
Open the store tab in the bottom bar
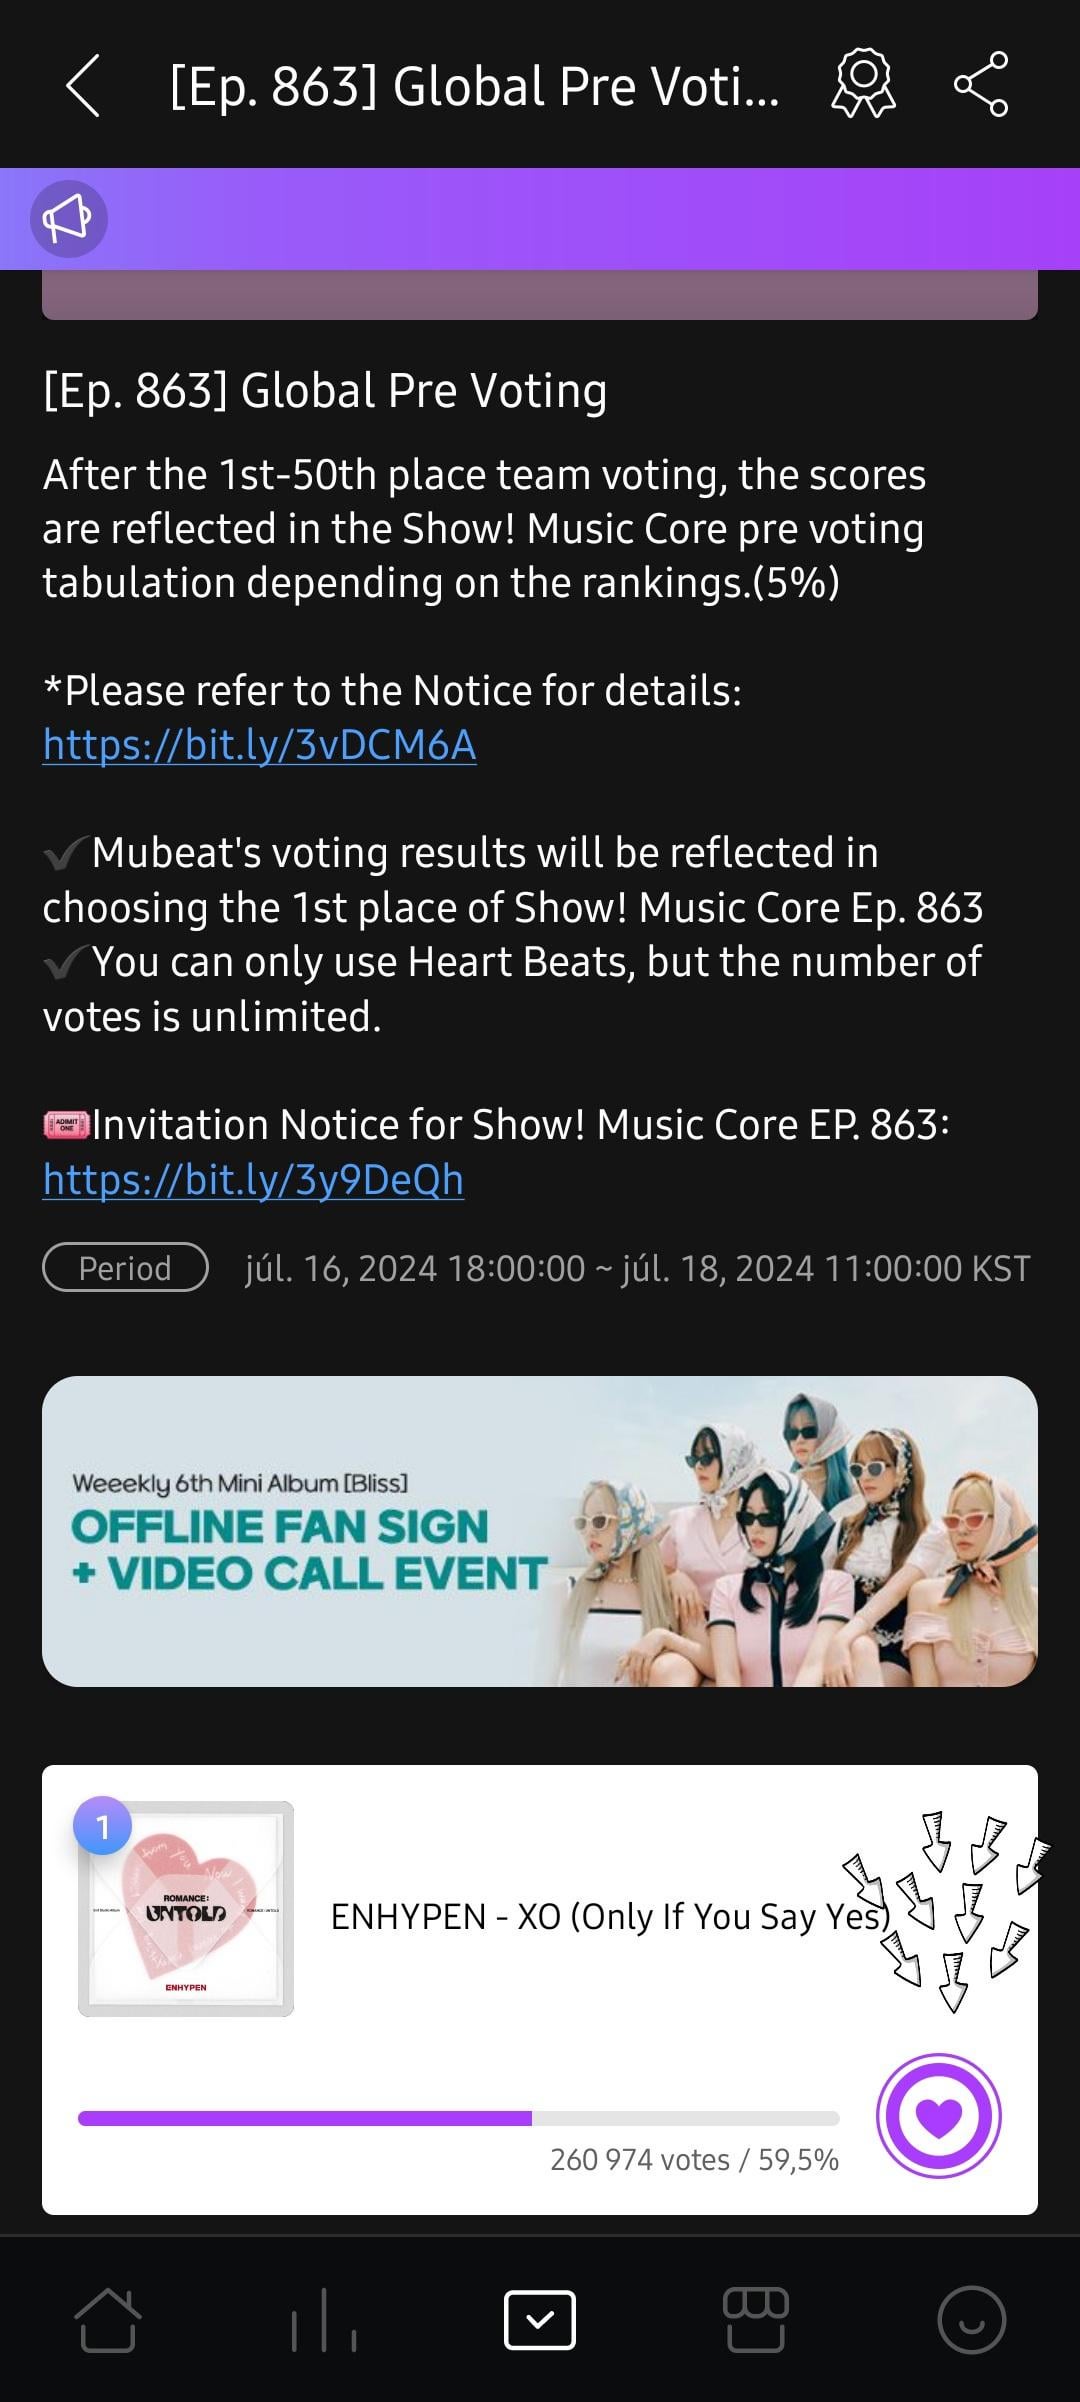coord(756,2319)
